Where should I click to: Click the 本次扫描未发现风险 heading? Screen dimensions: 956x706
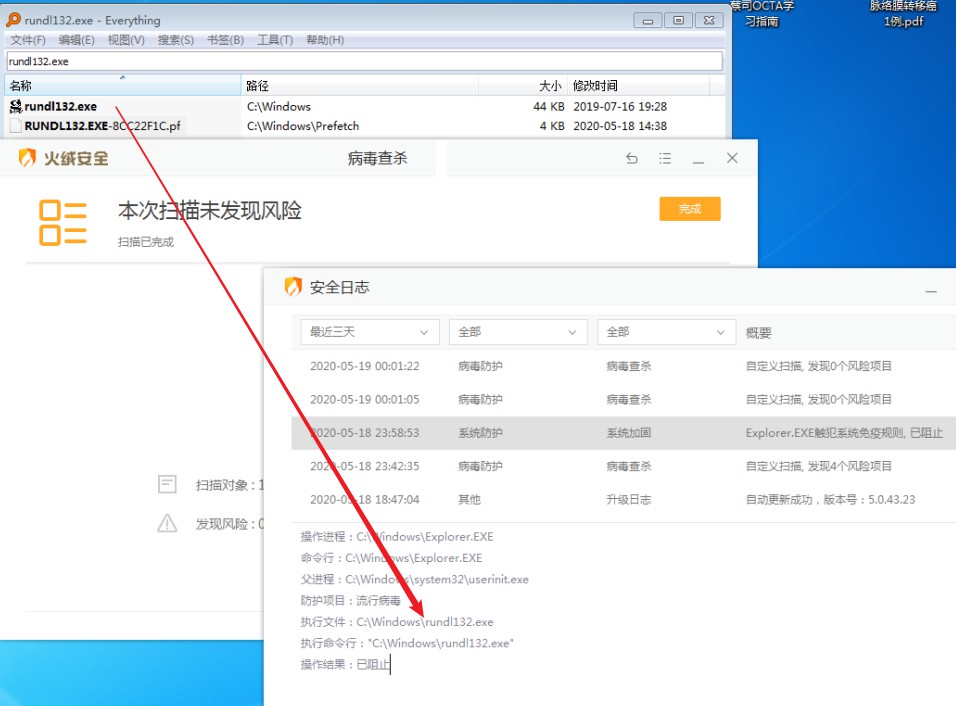[x=210, y=210]
